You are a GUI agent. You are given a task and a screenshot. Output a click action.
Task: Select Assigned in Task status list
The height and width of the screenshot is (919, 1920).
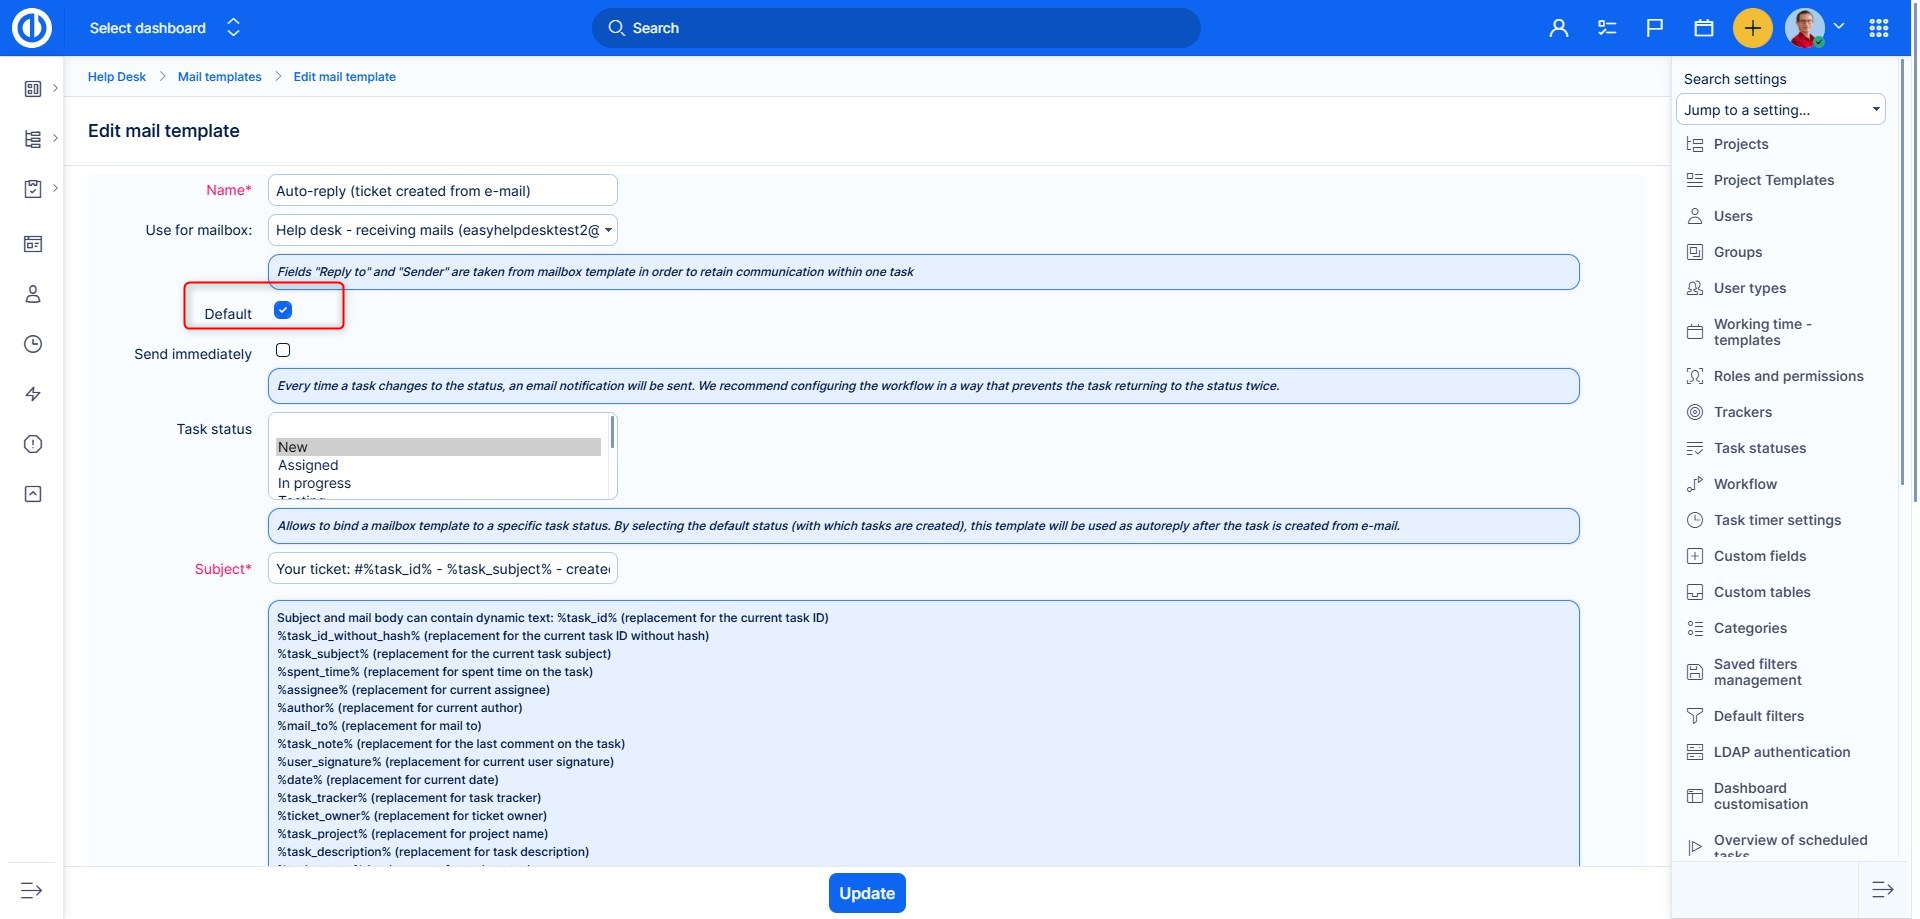coord(308,465)
